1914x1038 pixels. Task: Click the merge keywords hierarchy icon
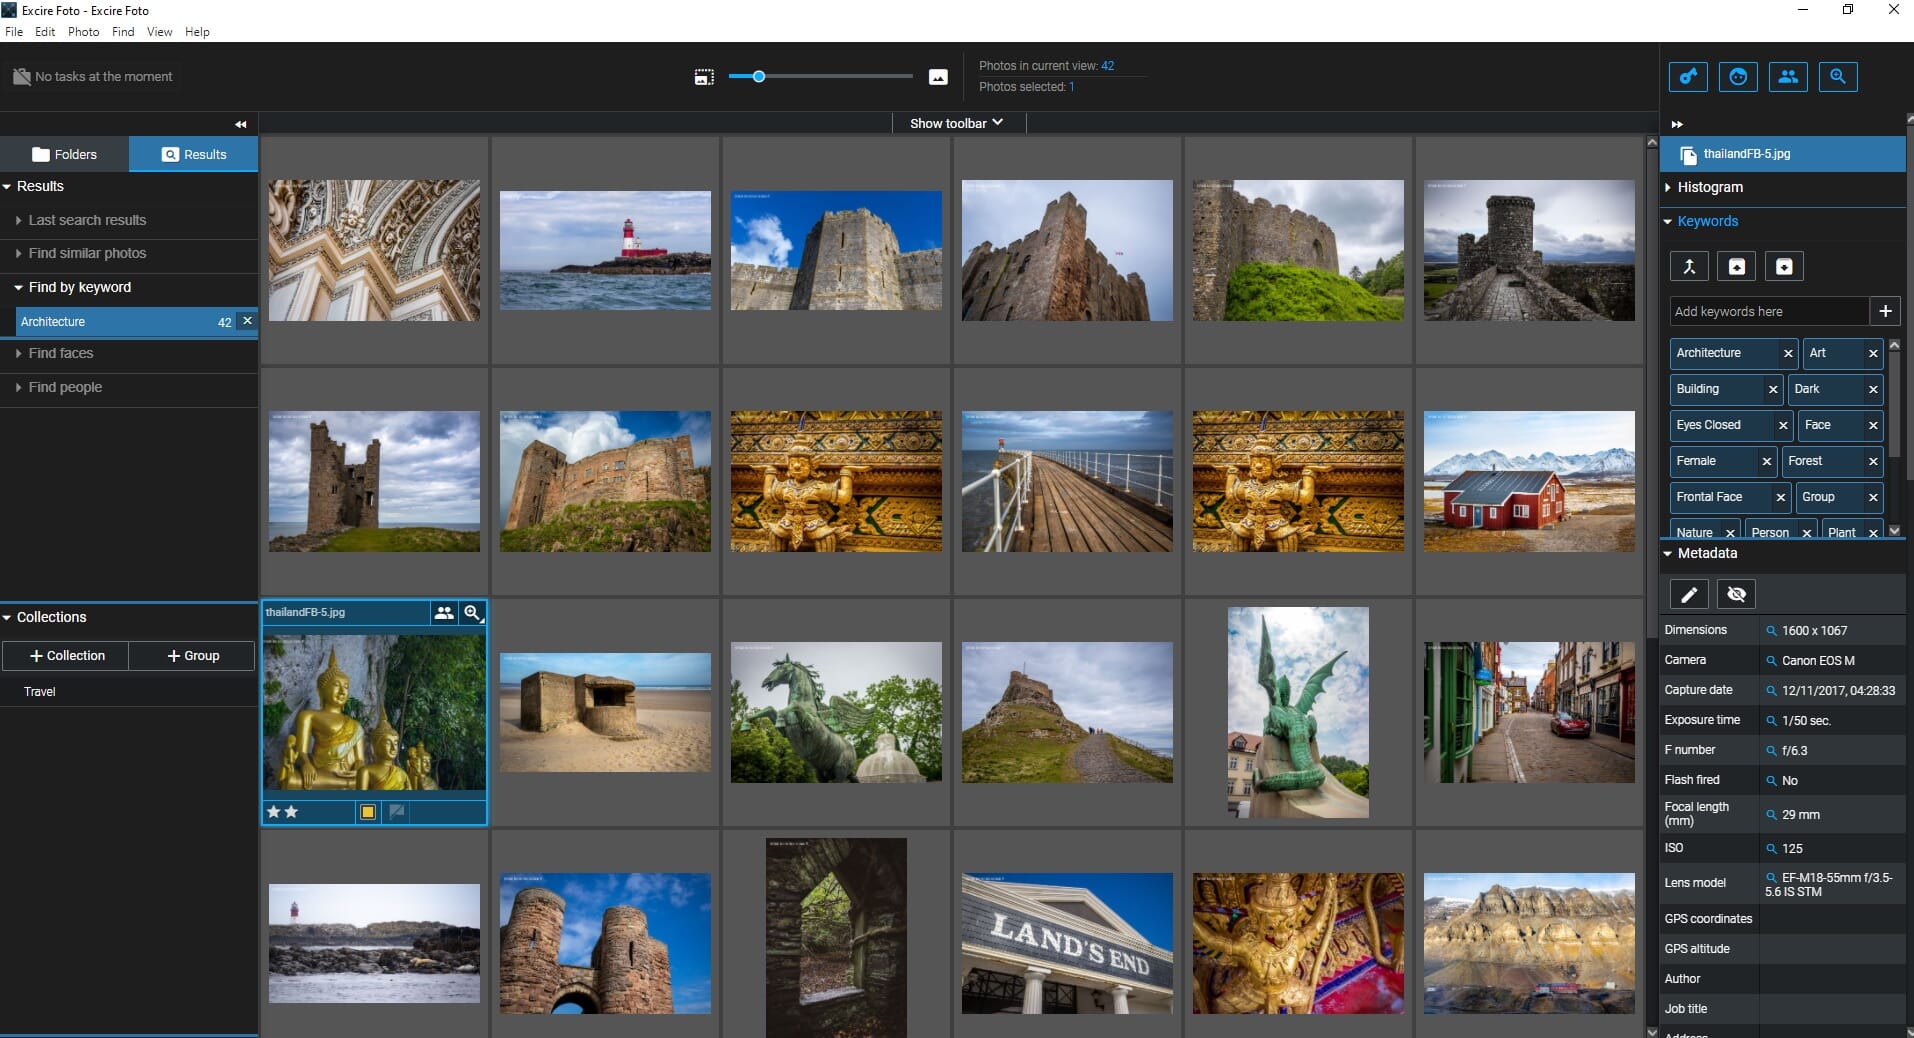tap(1689, 266)
